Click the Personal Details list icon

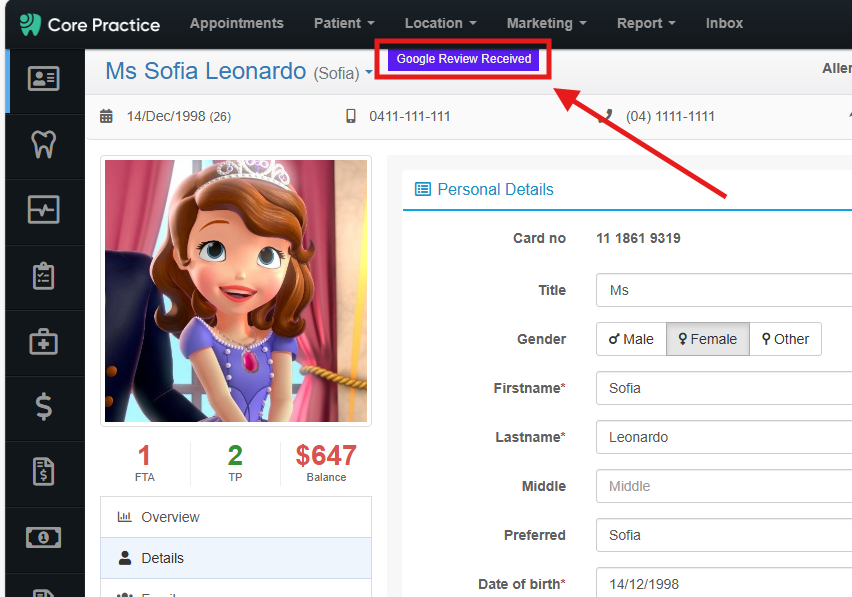tap(423, 189)
